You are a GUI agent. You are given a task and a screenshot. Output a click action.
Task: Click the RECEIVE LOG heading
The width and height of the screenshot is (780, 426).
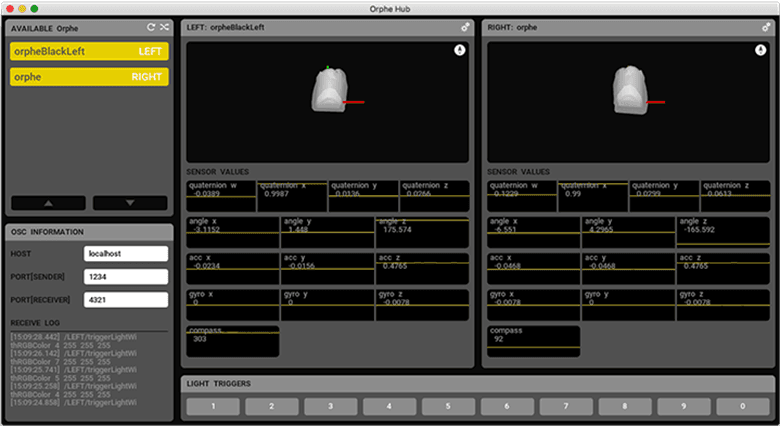pyautogui.click(x=35, y=323)
